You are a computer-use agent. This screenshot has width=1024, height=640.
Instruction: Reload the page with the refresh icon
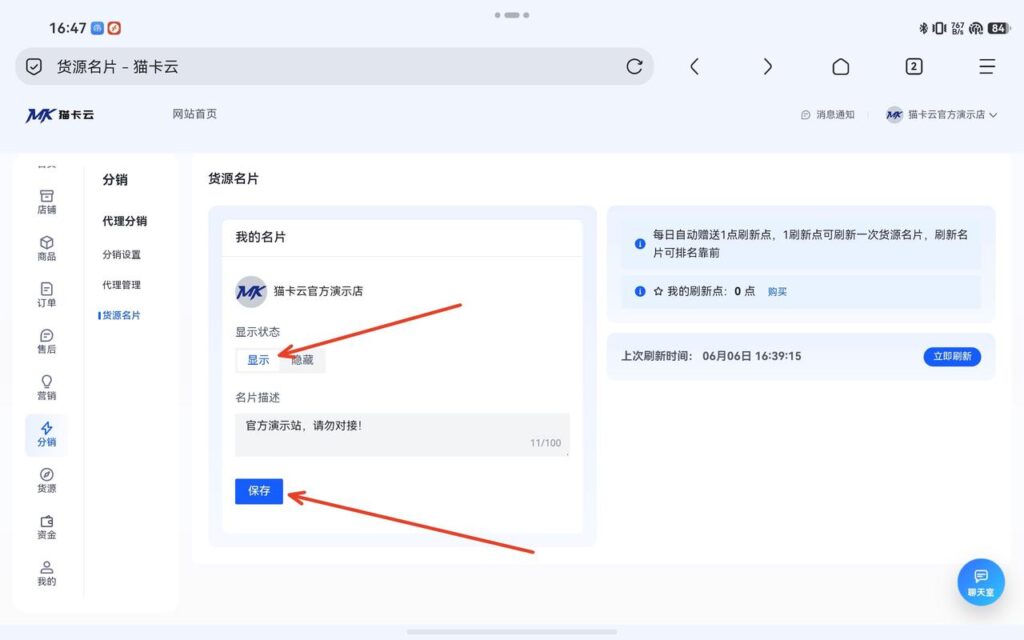(x=634, y=67)
